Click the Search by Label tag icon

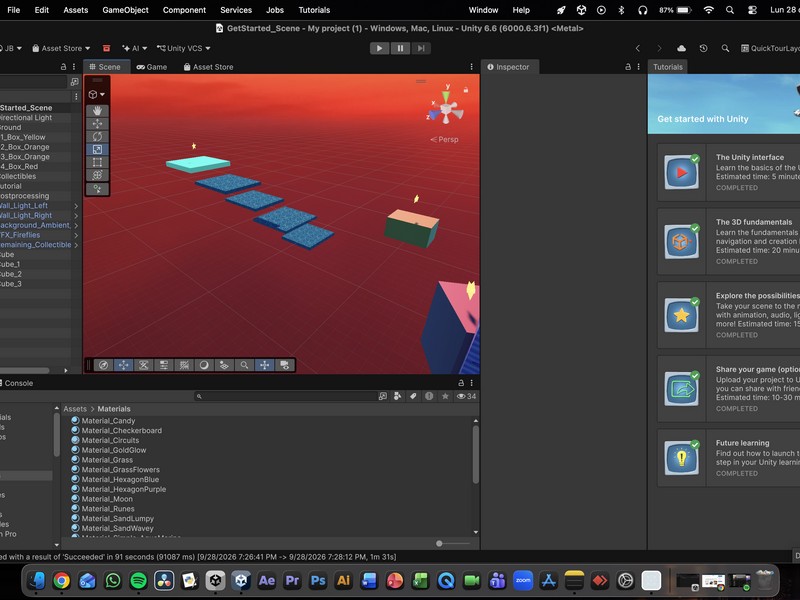(413, 396)
